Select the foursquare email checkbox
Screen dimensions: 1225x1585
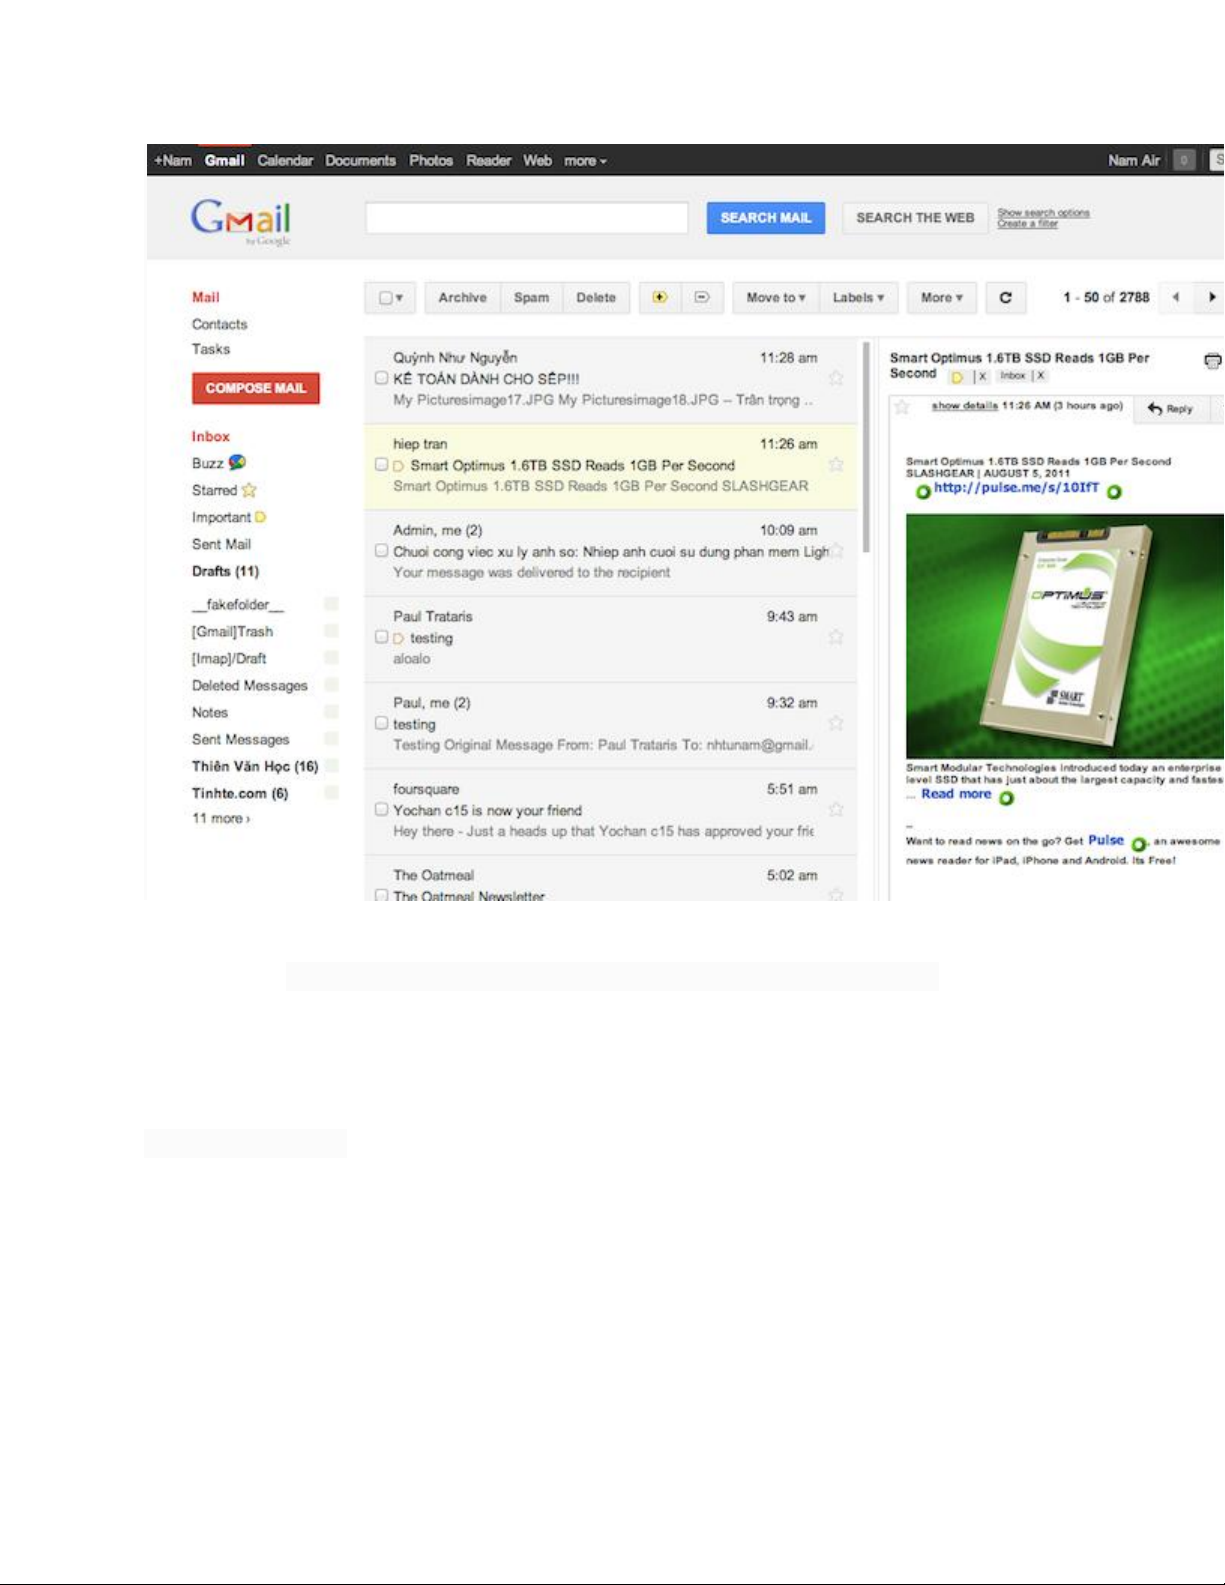coord(381,810)
